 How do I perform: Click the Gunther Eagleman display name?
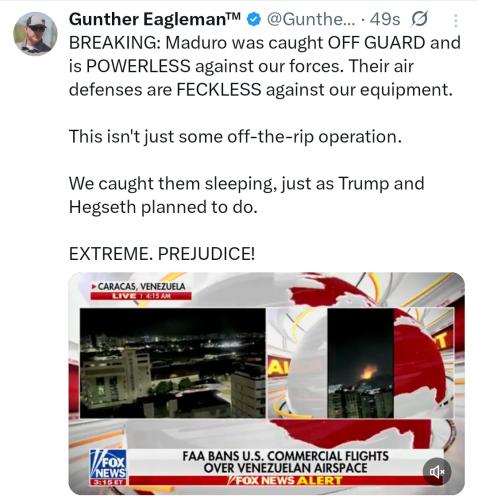[155, 19]
